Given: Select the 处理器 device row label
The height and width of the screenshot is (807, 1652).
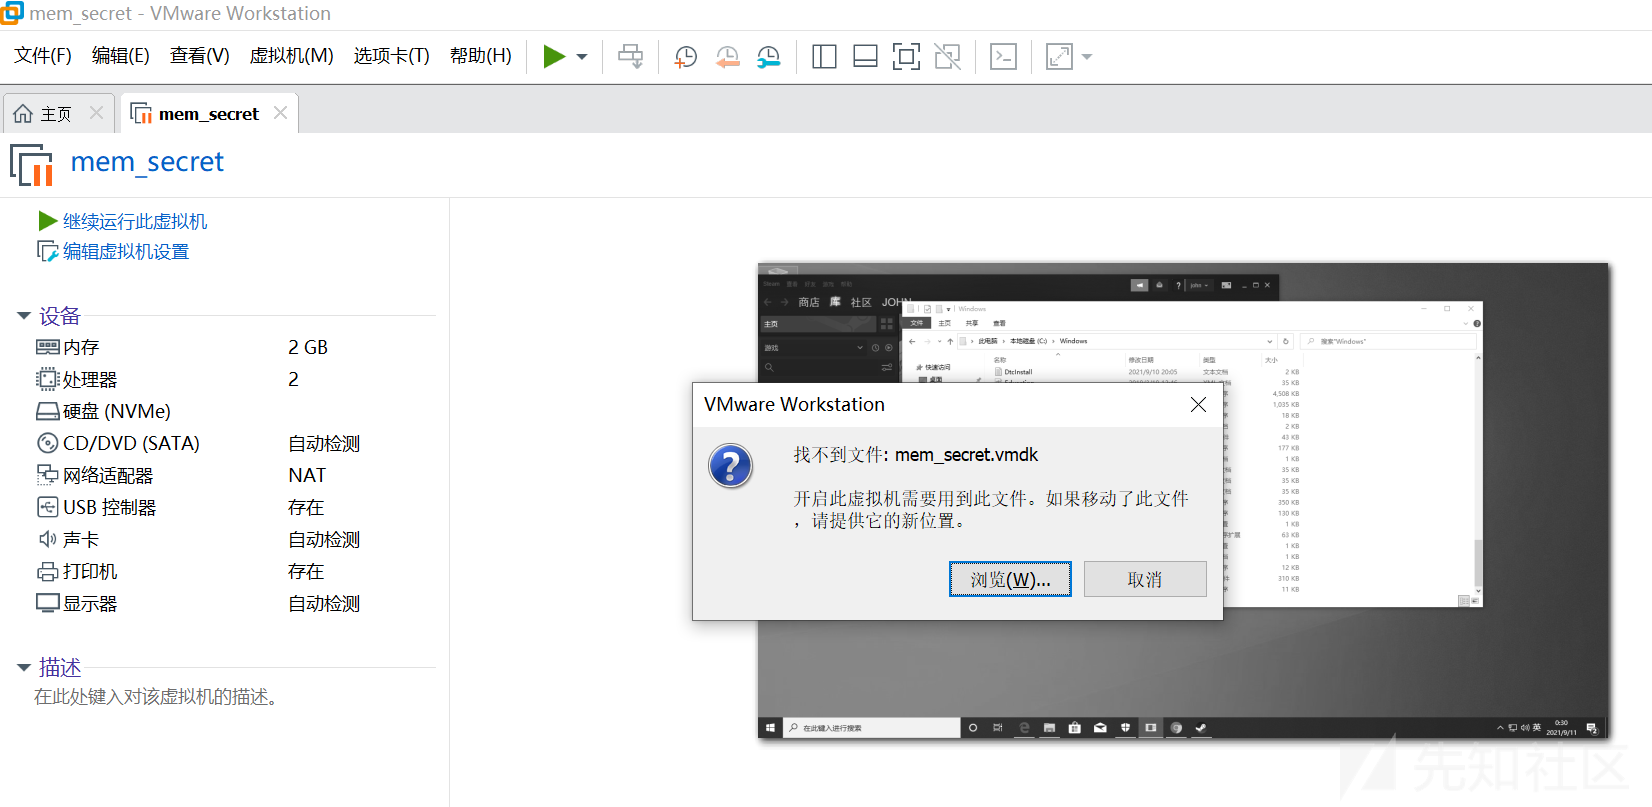Looking at the screenshot, I should (90, 379).
